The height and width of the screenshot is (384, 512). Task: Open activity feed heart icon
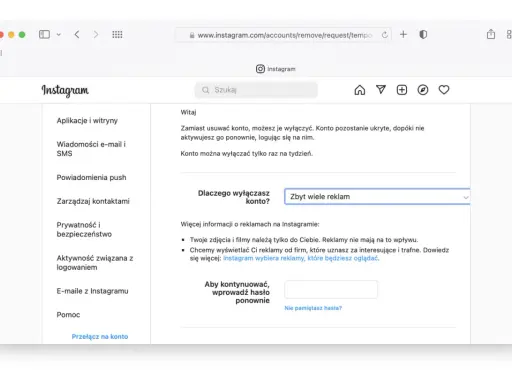(x=444, y=90)
